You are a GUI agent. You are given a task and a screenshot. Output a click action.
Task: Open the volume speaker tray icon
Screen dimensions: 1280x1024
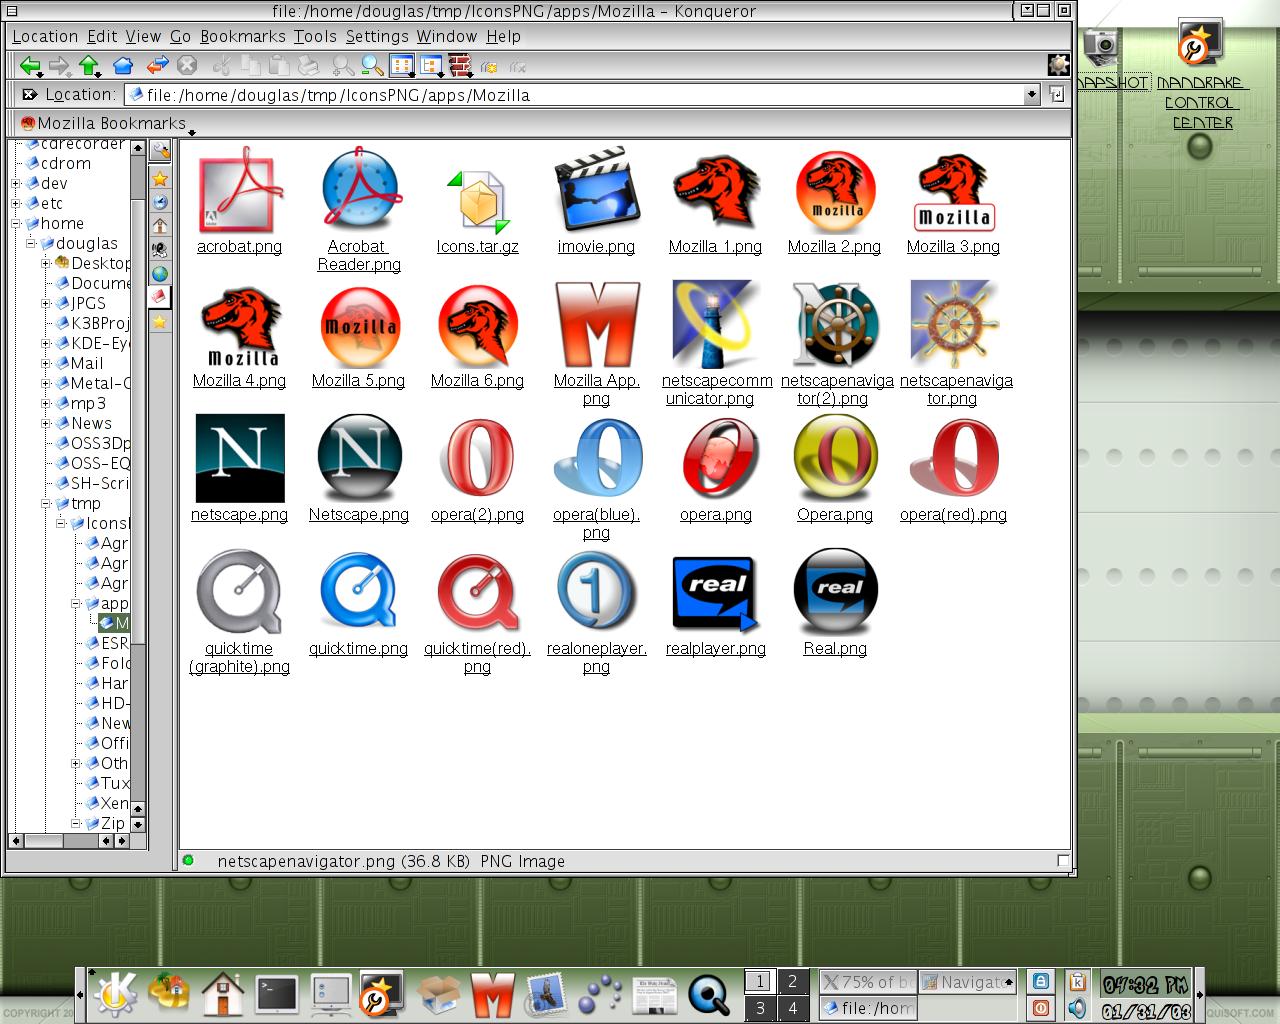coord(1076,1008)
